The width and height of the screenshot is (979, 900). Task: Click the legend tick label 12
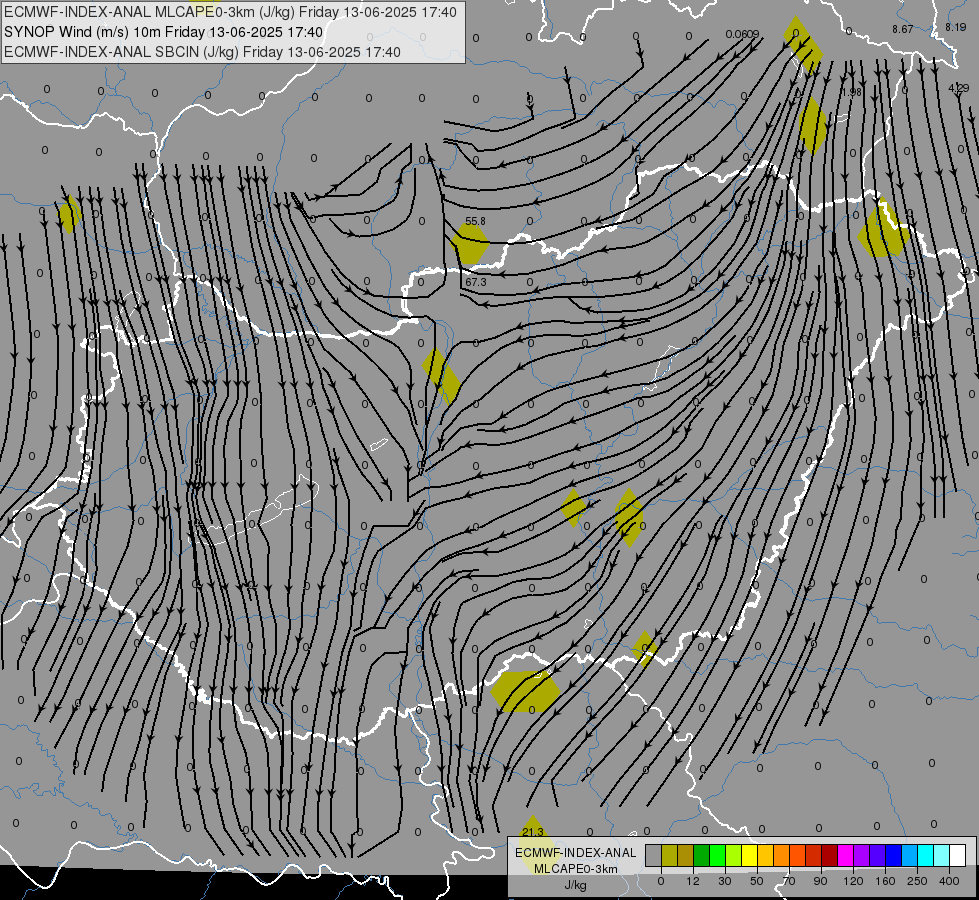tap(693, 881)
